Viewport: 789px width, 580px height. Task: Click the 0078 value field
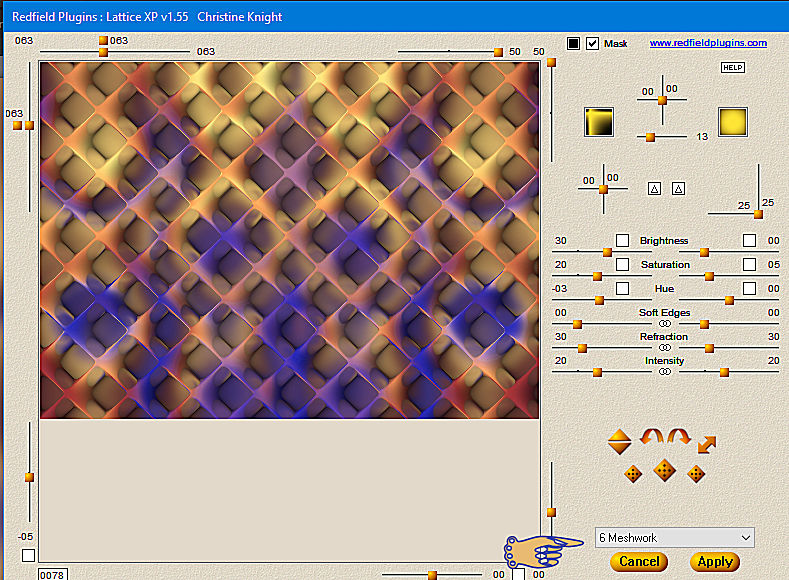(52, 574)
